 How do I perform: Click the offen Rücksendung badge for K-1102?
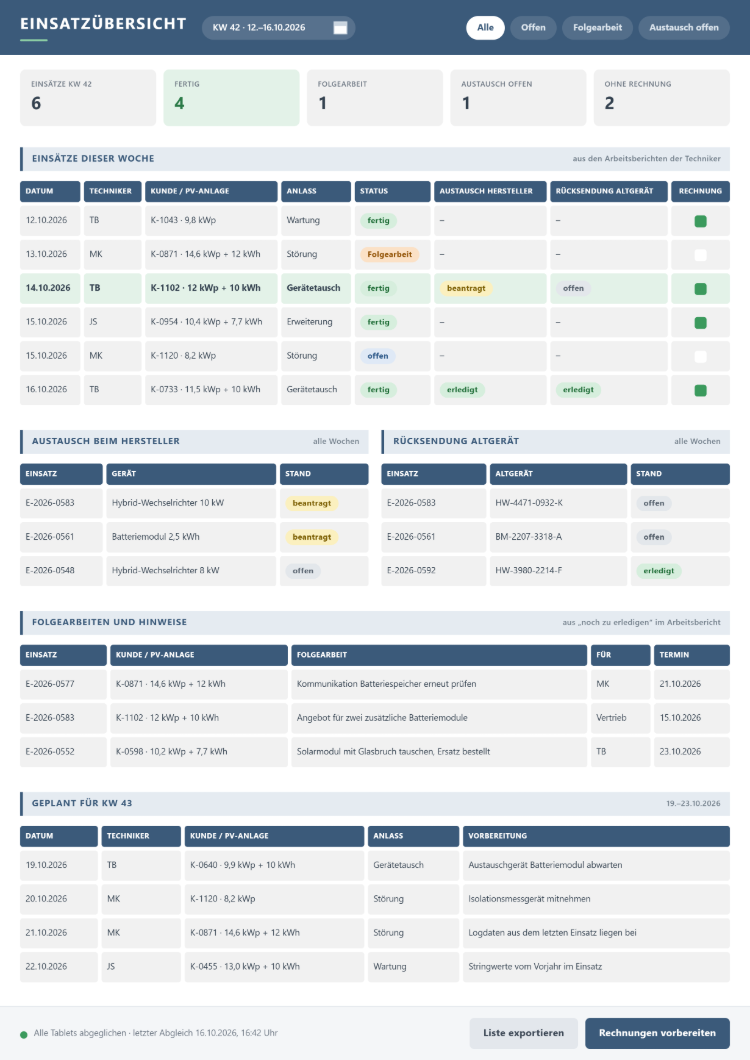click(573, 289)
